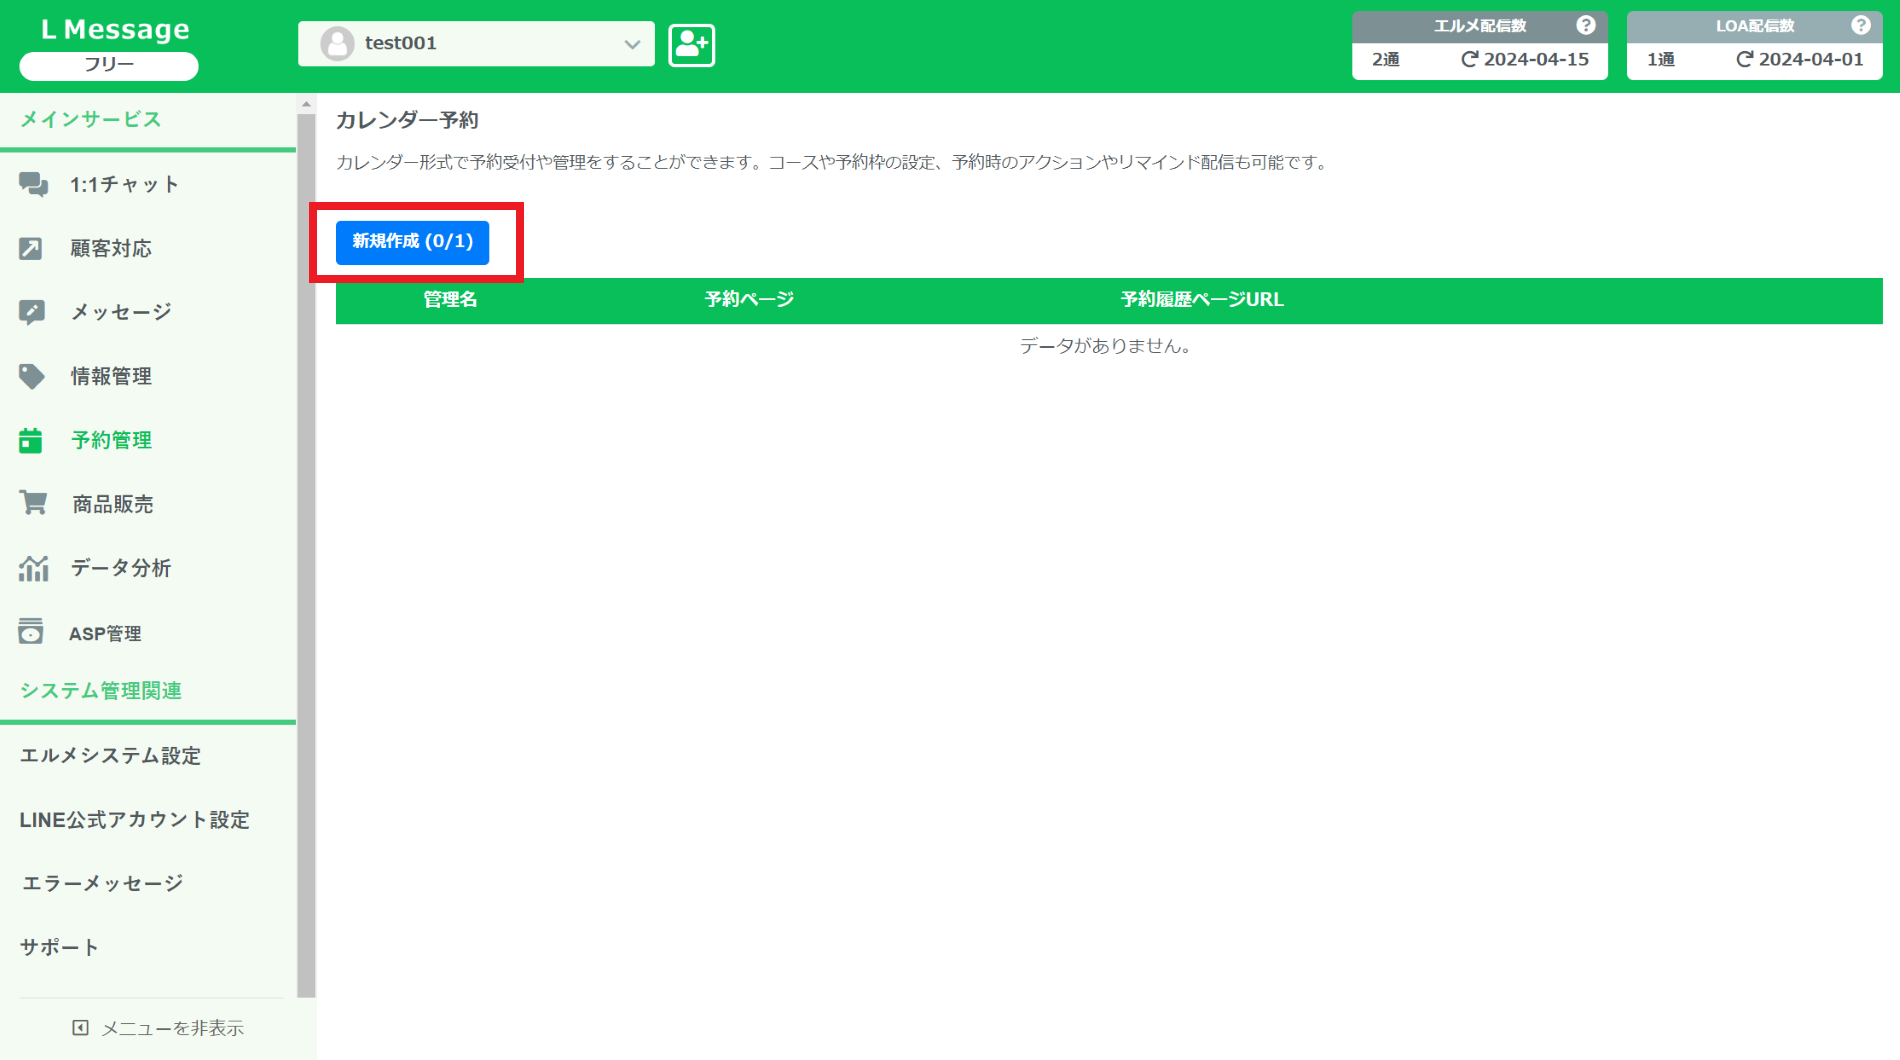Click the add account person-plus icon
Viewport: 1900px width, 1060px height.
click(691, 45)
